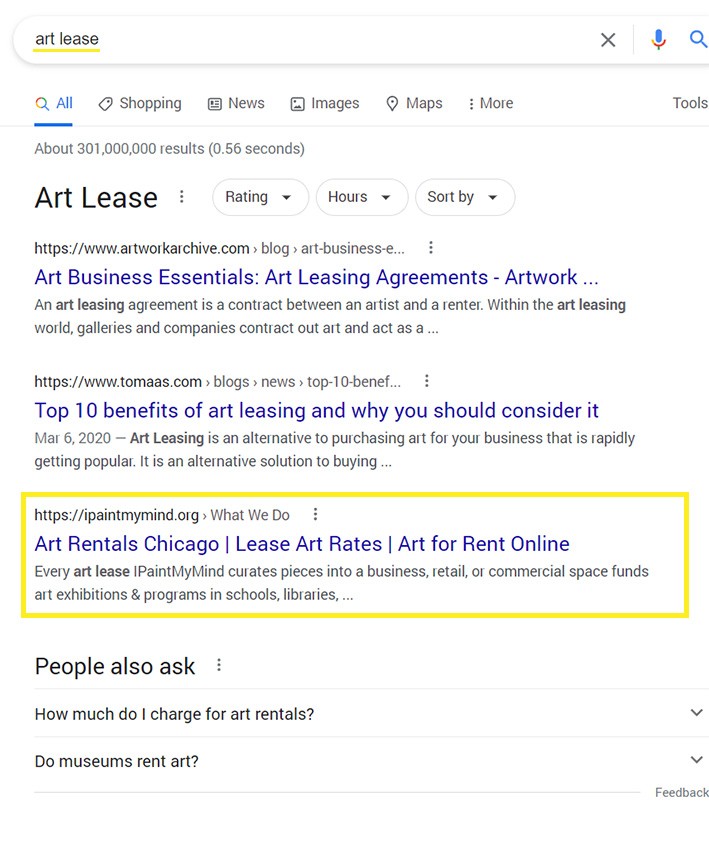The height and width of the screenshot is (850, 709).
Task: Open the Sort by dropdown
Action: click(x=464, y=197)
